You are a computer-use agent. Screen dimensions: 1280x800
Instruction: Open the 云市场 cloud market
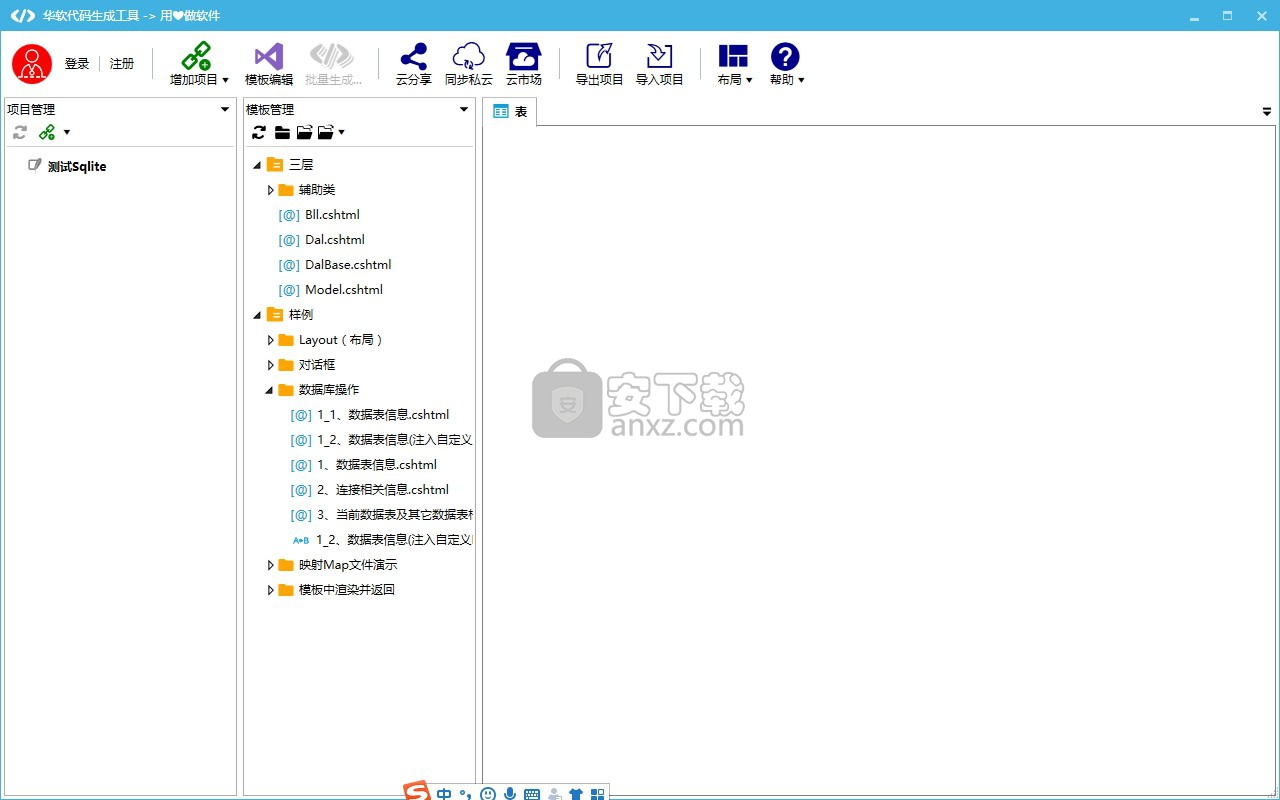tap(523, 57)
